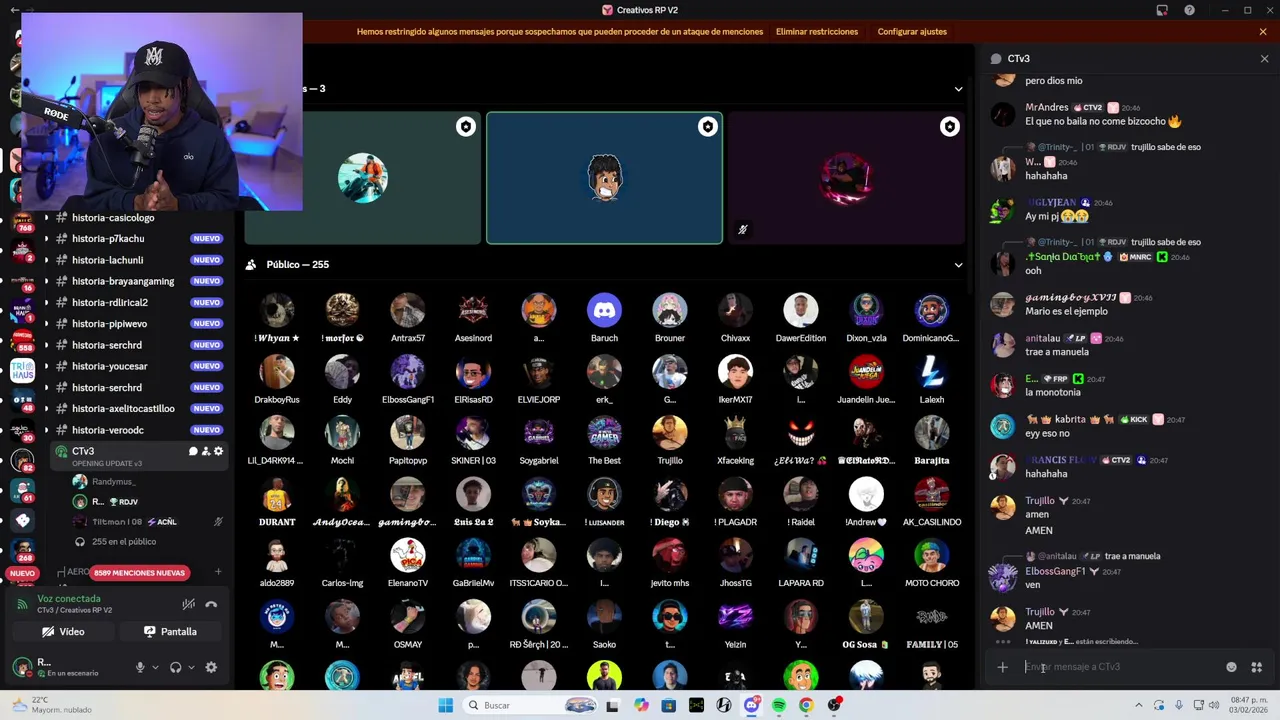The image size is (1280, 720).
Task: Click ElbossGangF1 username in chat
Action: (x=1055, y=571)
